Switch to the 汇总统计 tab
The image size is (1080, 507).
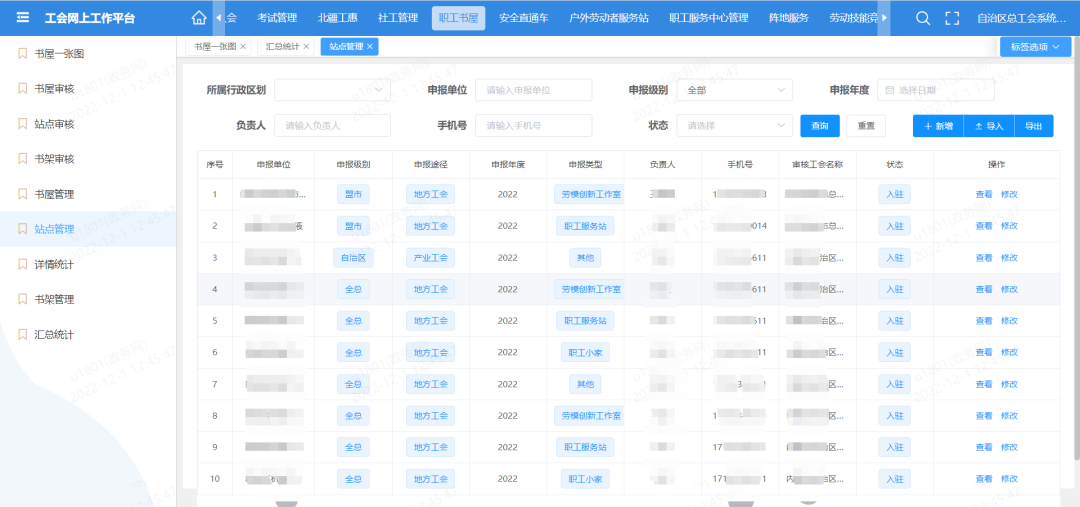click(284, 47)
